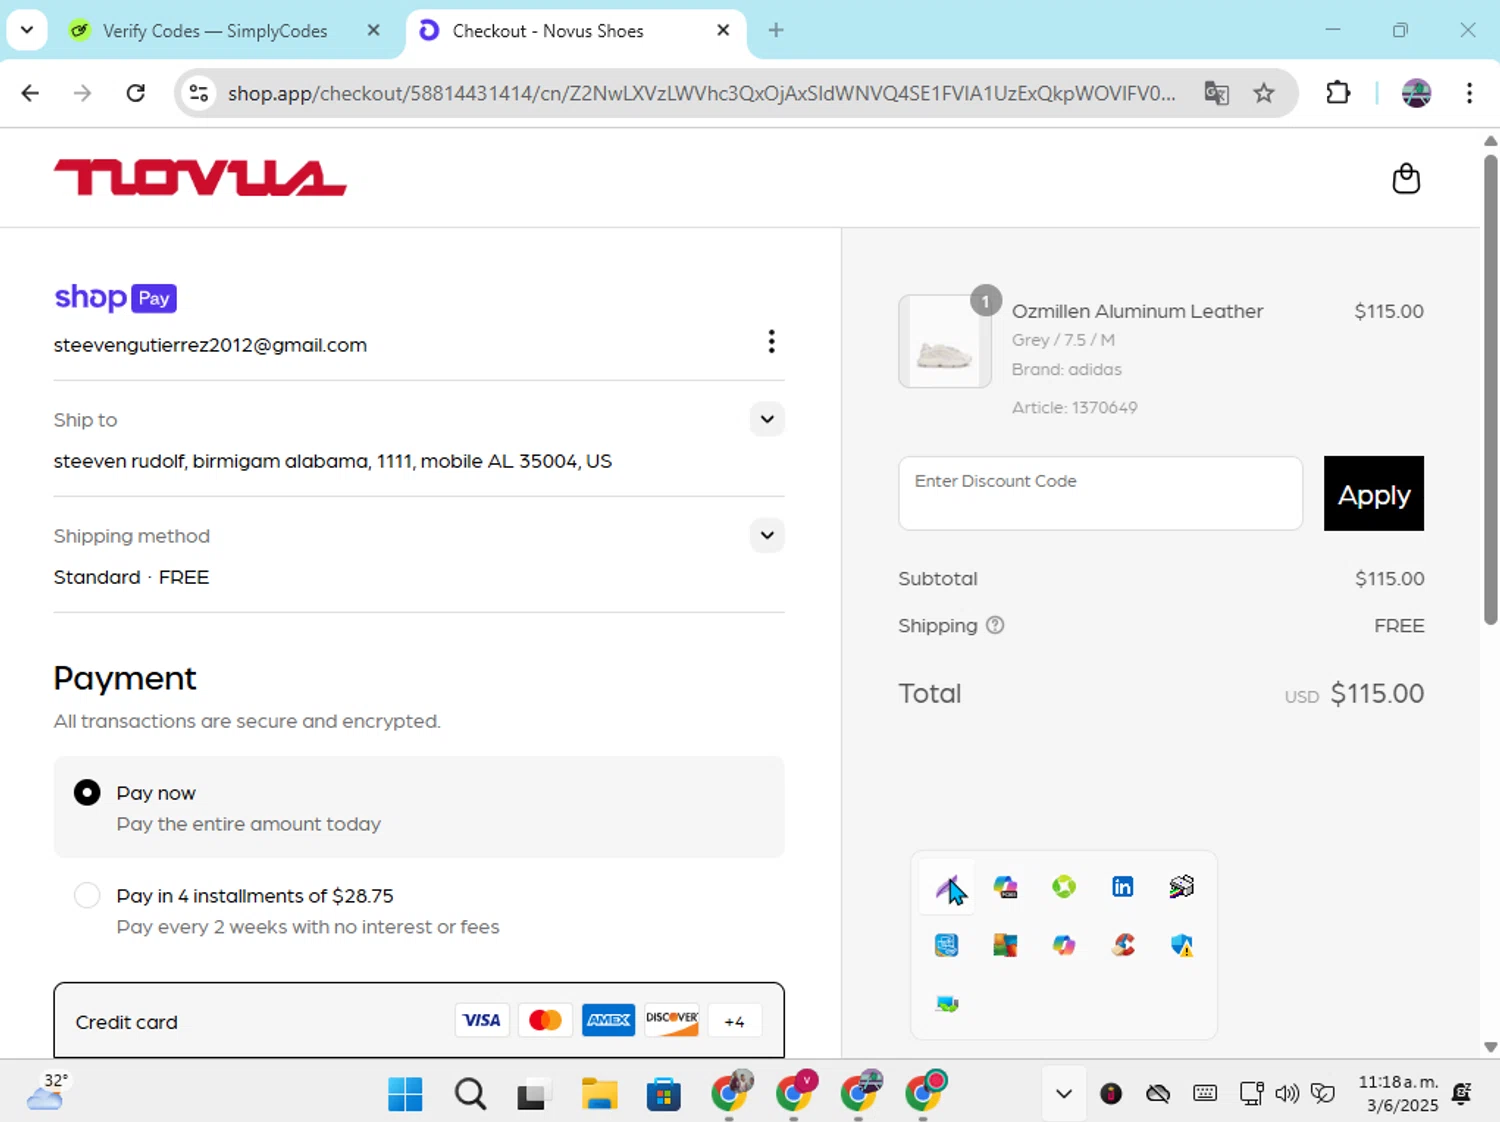Click the Enter Discount Code field
Image resolution: width=1500 pixels, height=1122 pixels.
[x=1100, y=494]
